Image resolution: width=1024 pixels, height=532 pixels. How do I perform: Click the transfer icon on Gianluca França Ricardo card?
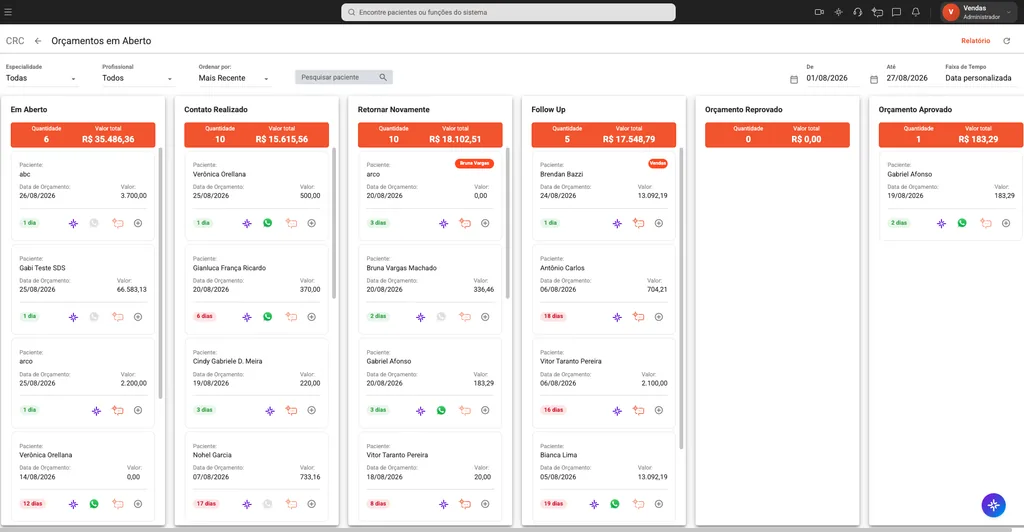pyautogui.click(x=291, y=317)
